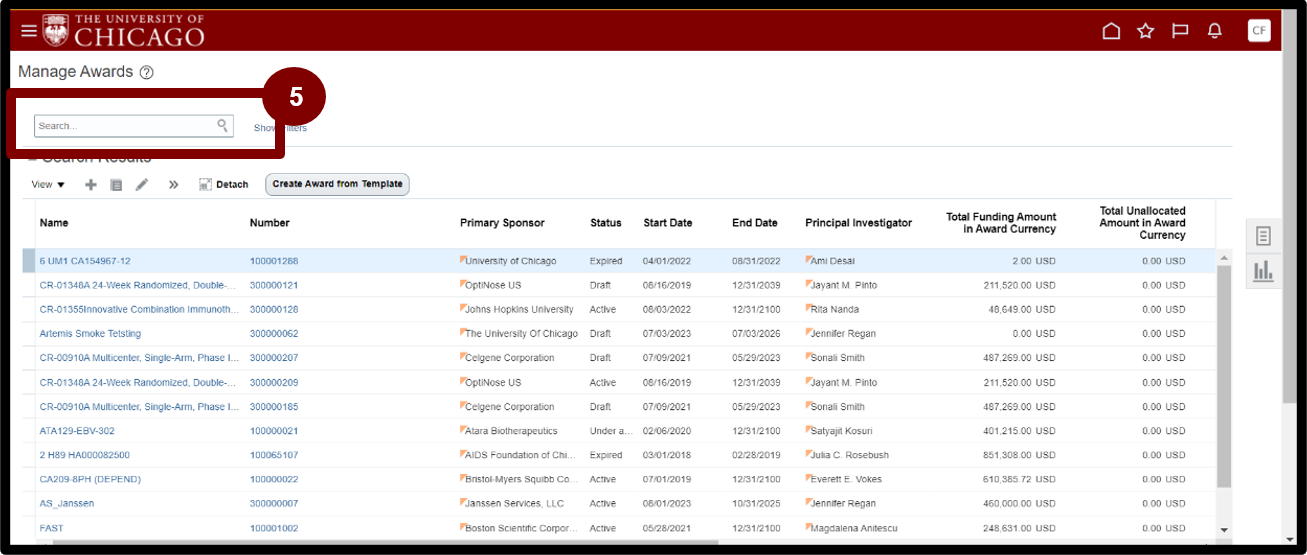
Task: Open Artemis Smoke Tetsting award
Action: 90,334
